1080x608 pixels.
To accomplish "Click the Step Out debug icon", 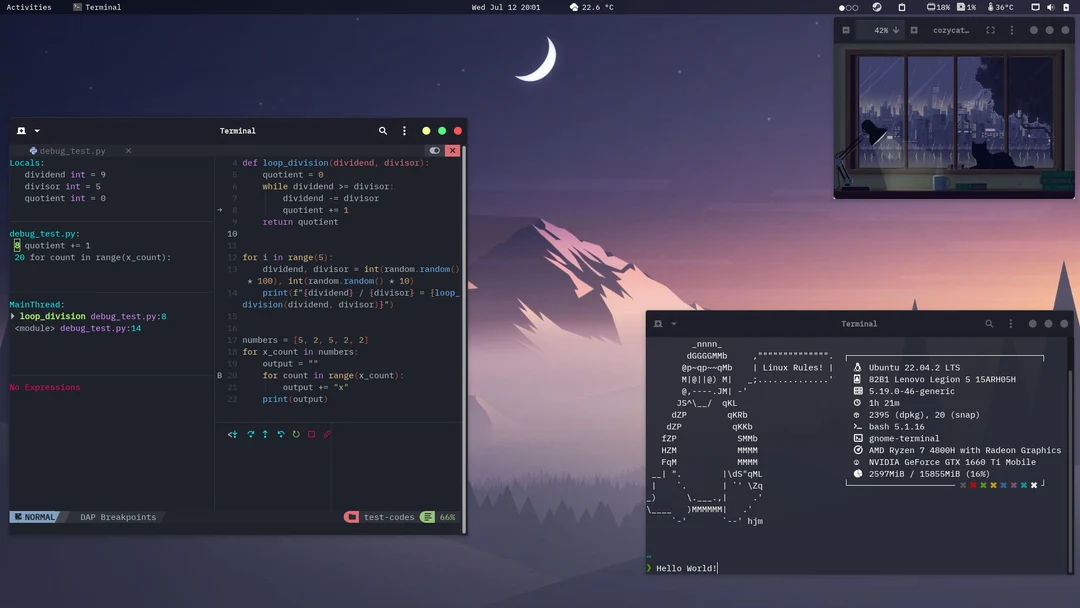I will pyautogui.click(x=265, y=434).
